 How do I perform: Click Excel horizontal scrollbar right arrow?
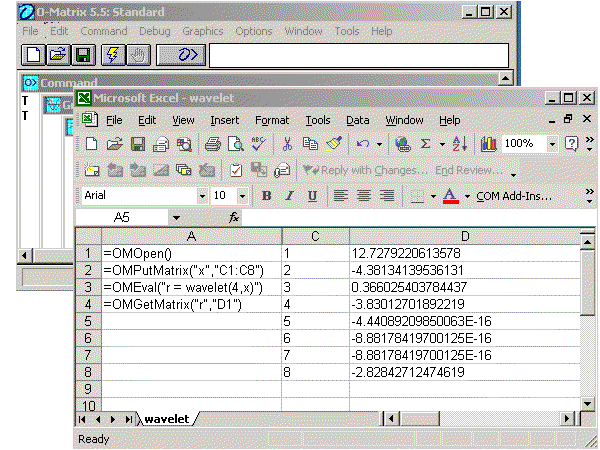[568, 419]
